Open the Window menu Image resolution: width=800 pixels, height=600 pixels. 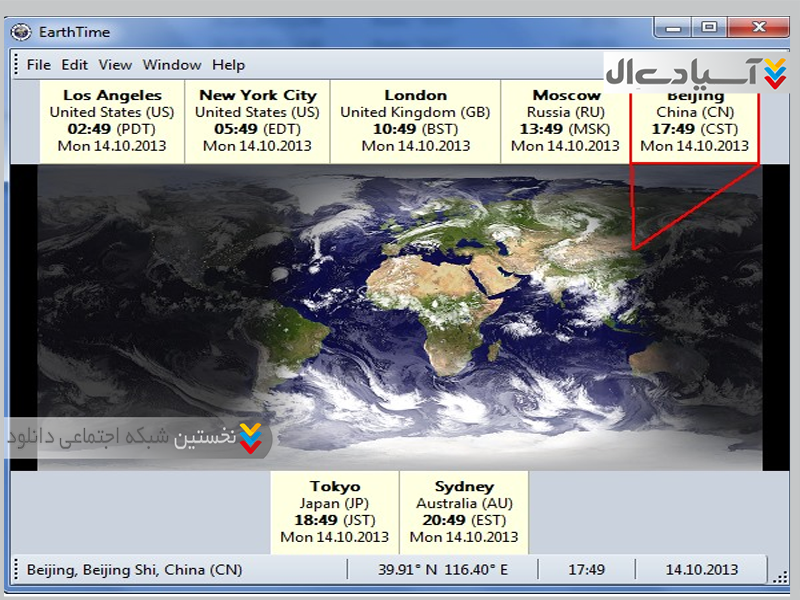172,65
